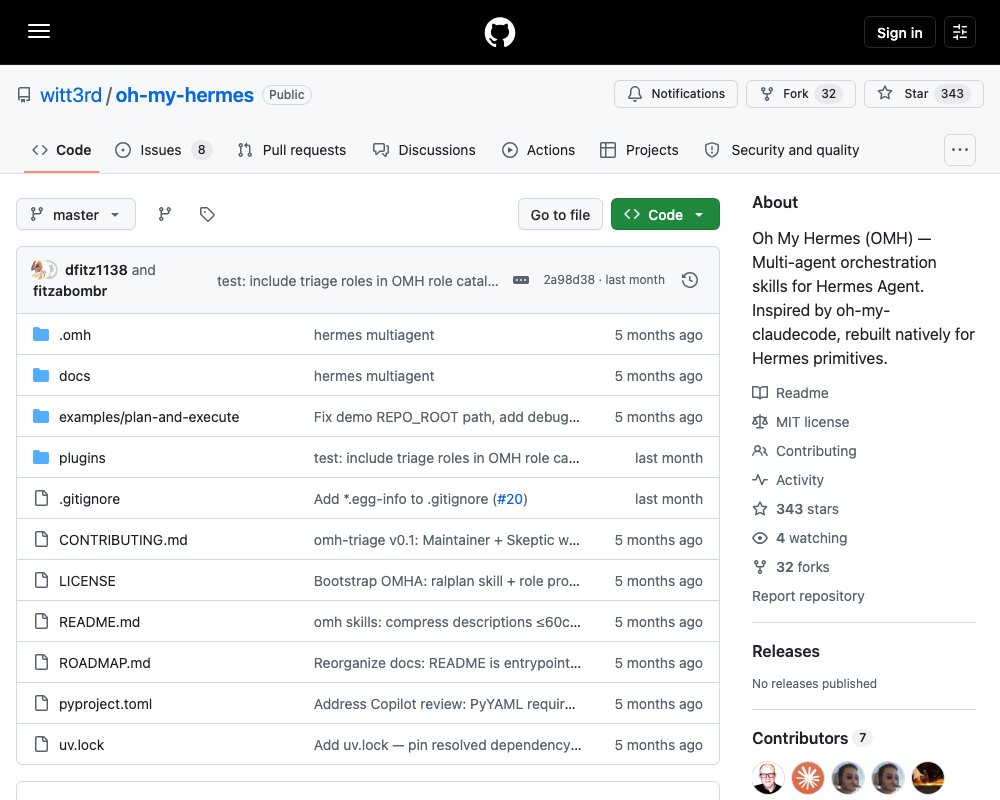Screen dimensions: 1000x800
Task: Open the hamburger navigation menu
Action: [x=39, y=31]
